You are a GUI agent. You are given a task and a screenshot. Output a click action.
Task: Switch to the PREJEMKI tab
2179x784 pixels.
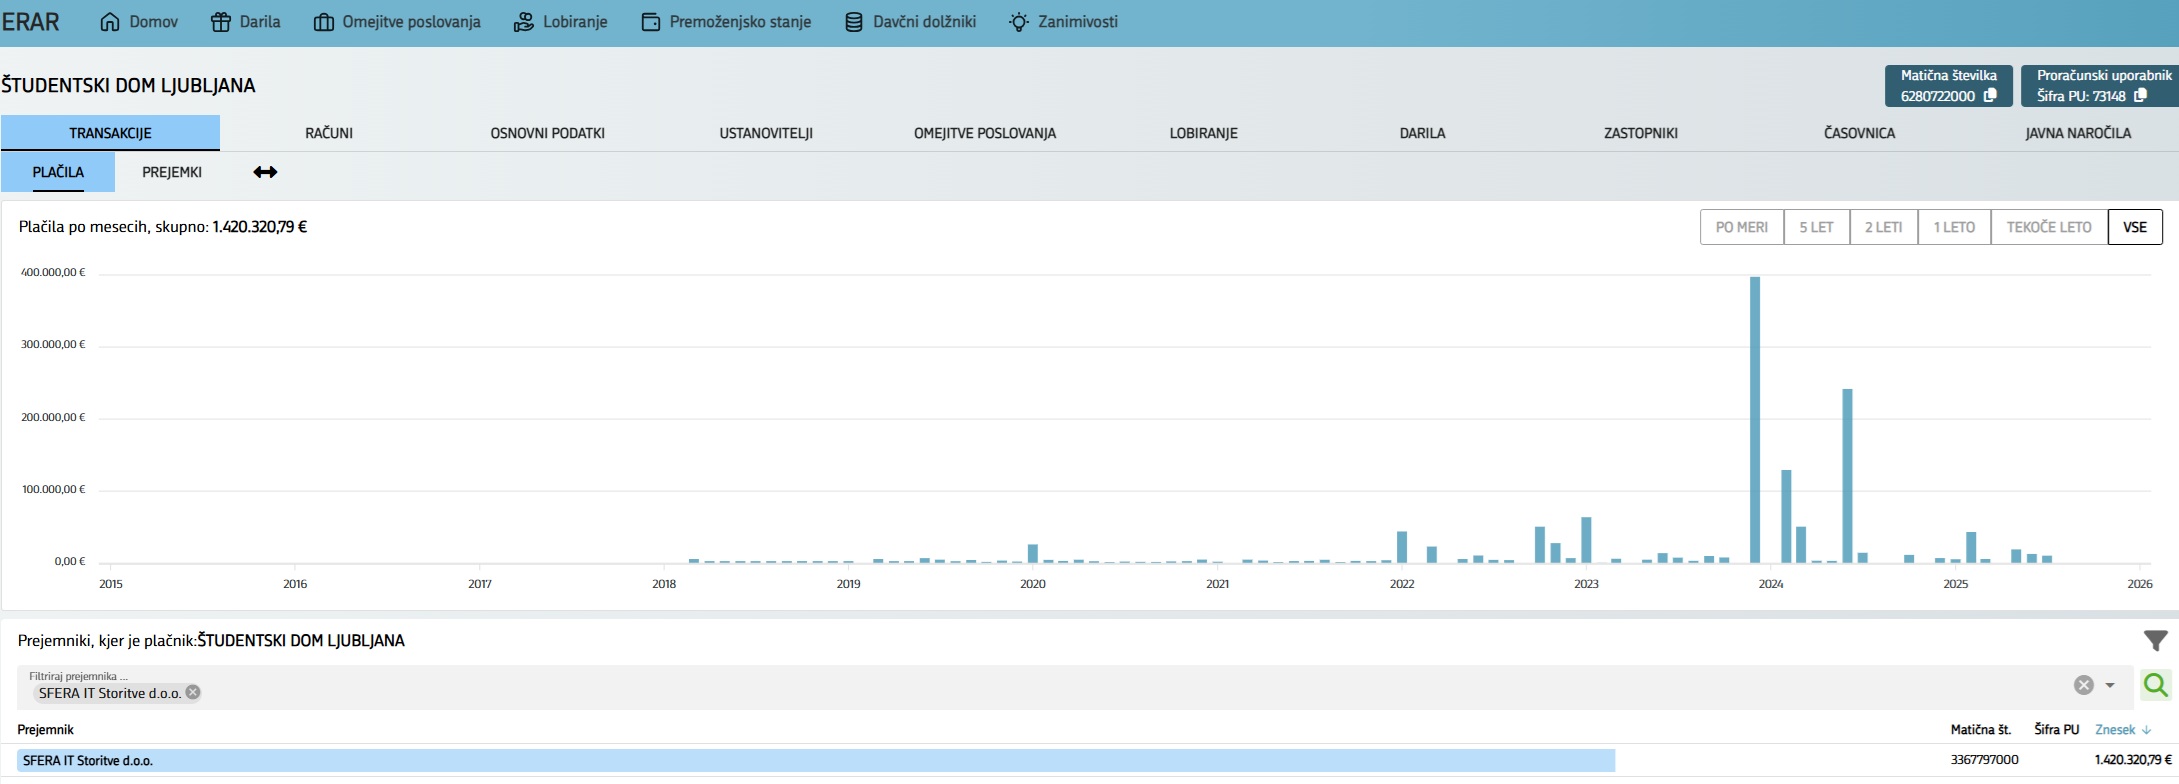[x=172, y=172]
